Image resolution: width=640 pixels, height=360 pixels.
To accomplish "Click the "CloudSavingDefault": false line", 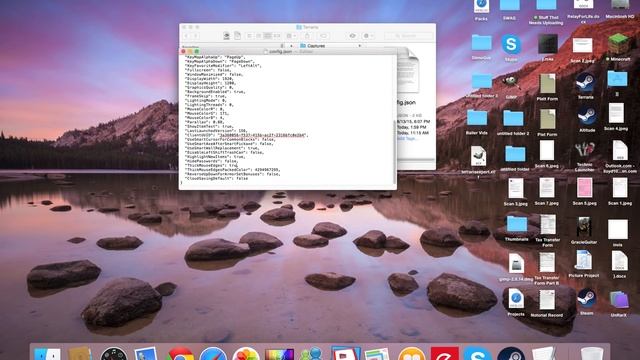I will click(216, 178).
